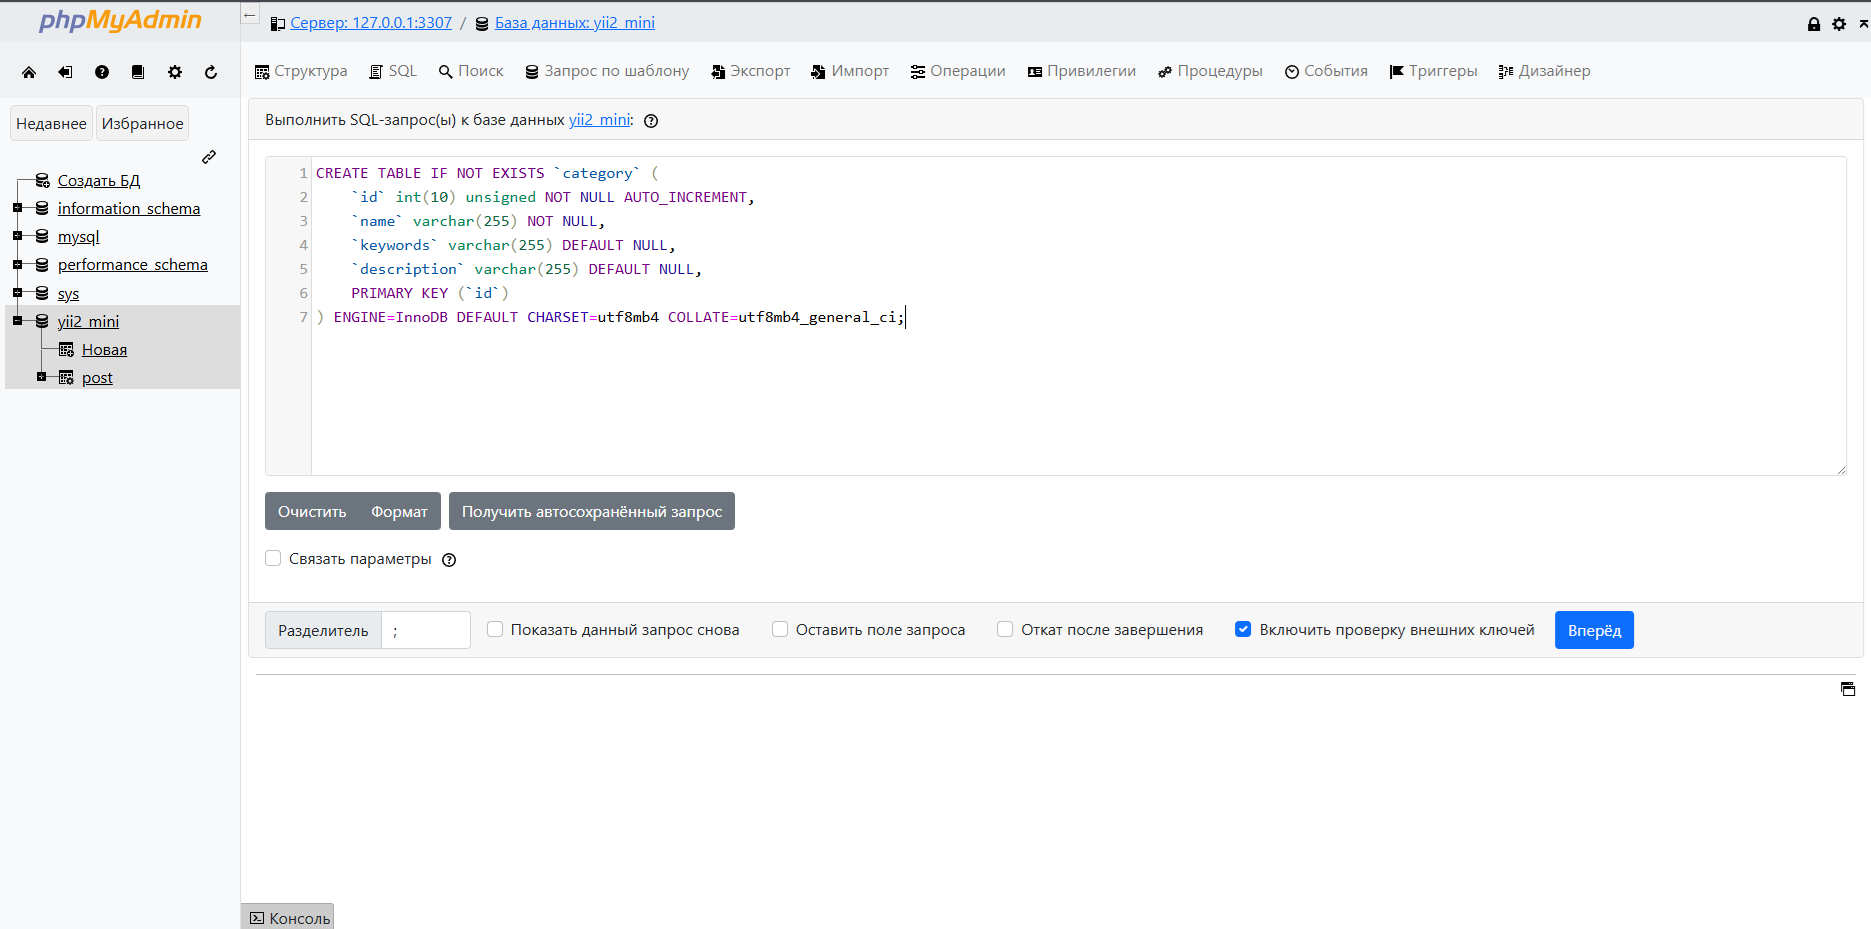Click the log out door icon
1871x929 pixels.
coord(65,72)
